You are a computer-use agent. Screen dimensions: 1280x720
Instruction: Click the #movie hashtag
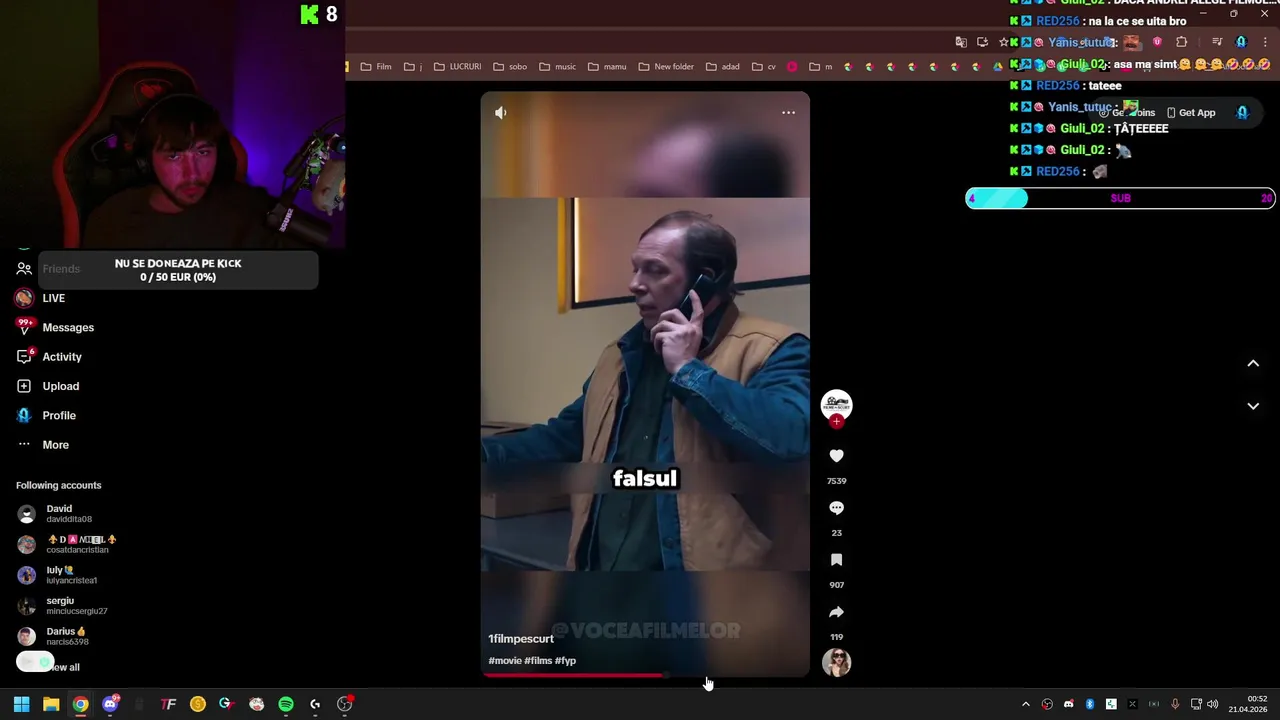click(x=505, y=661)
